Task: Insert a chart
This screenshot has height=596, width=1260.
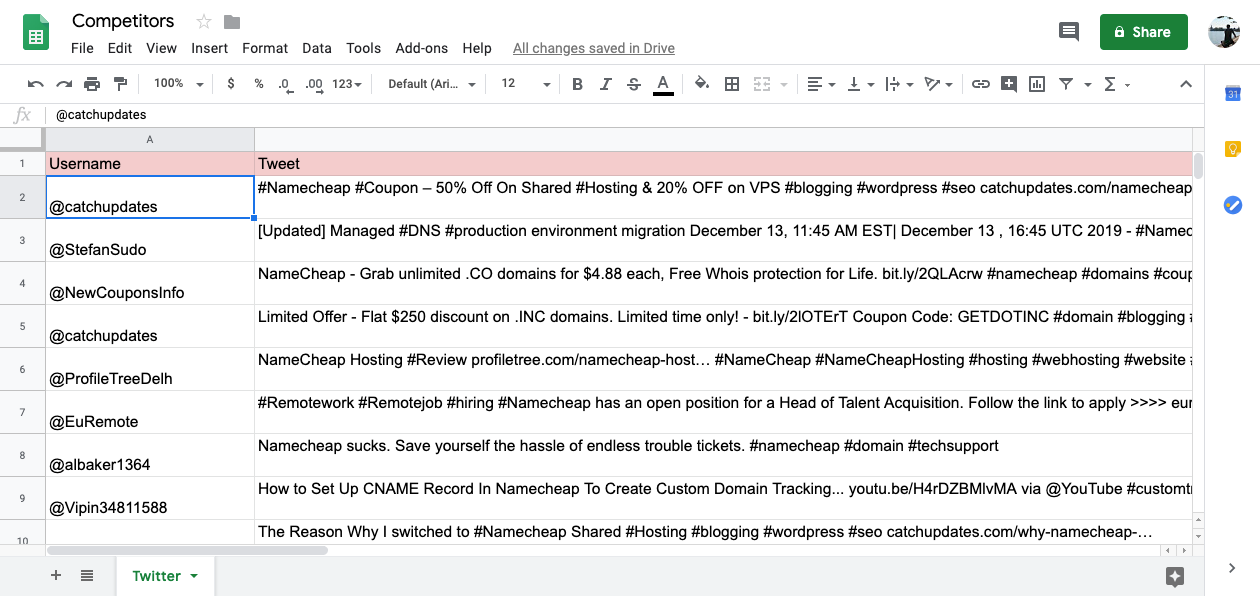Action: click(x=1037, y=84)
